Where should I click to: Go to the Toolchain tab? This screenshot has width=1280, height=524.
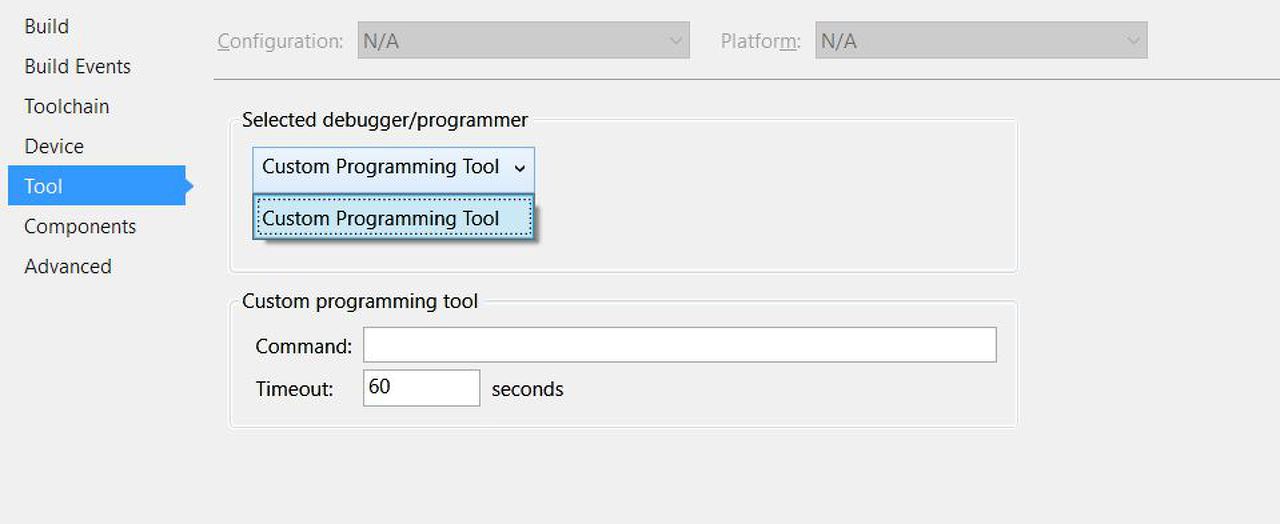click(67, 107)
